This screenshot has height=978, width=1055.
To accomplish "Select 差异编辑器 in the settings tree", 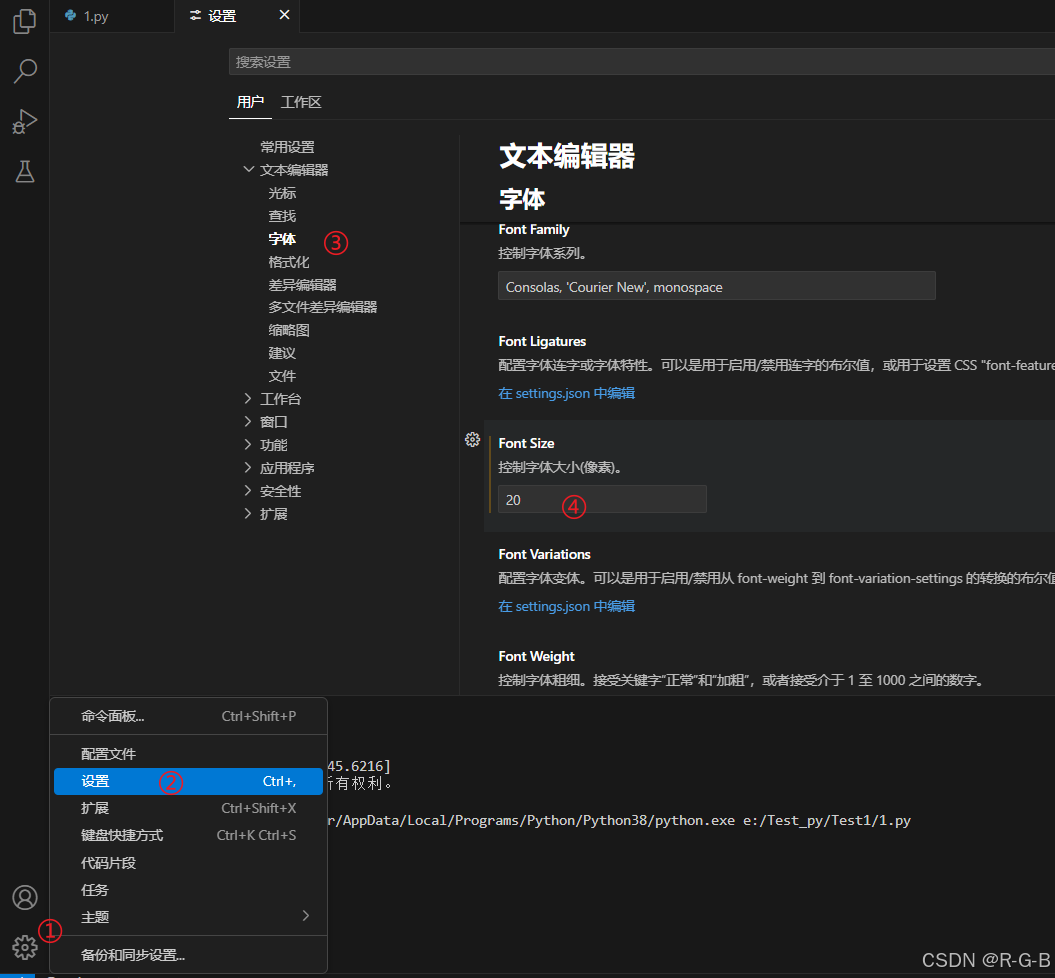I will [x=302, y=285].
